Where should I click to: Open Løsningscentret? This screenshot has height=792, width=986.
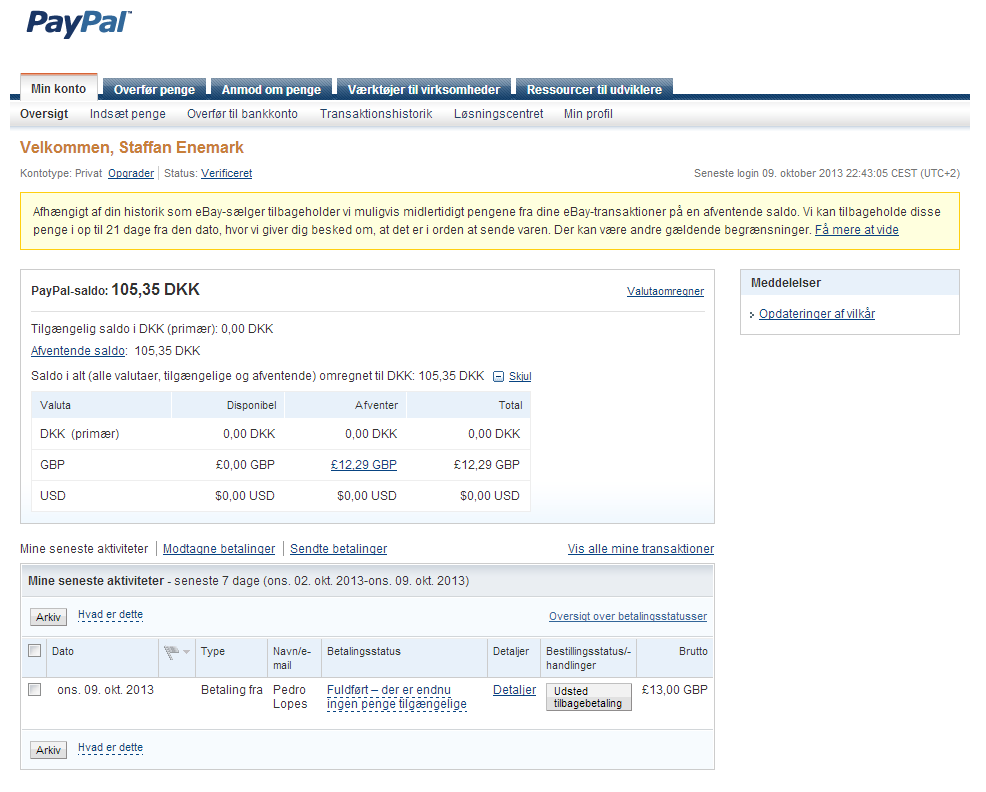499,114
